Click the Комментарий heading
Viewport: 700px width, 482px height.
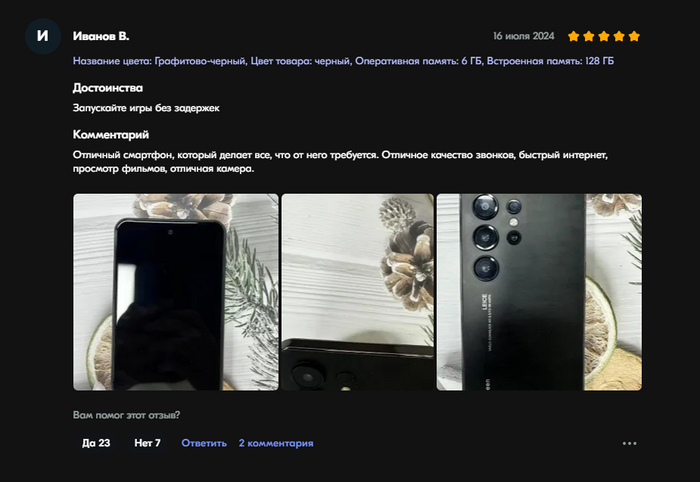(111, 134)
